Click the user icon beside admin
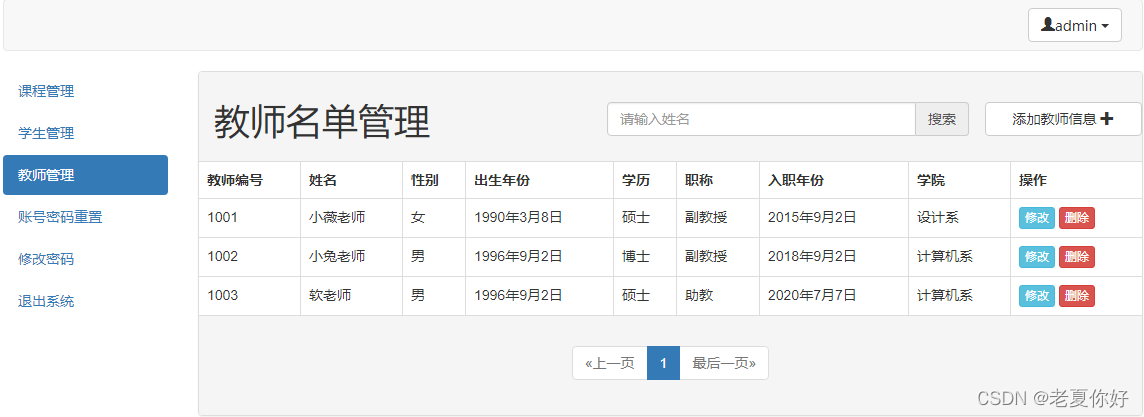The image size is (1144, 417). [x=1047, y=26]
